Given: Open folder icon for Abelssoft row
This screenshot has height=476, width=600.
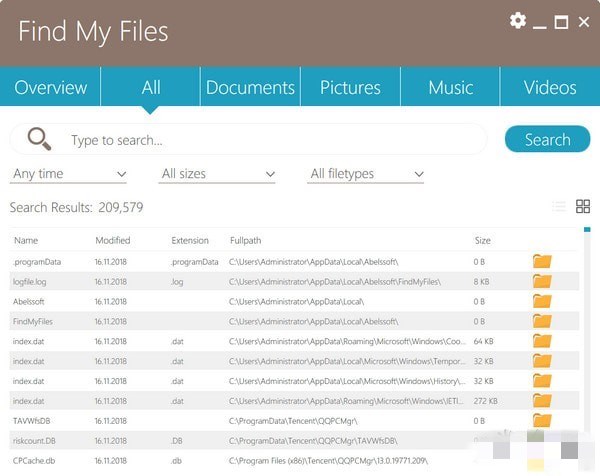Looking at the screenshot, I should tap(542, 301).
